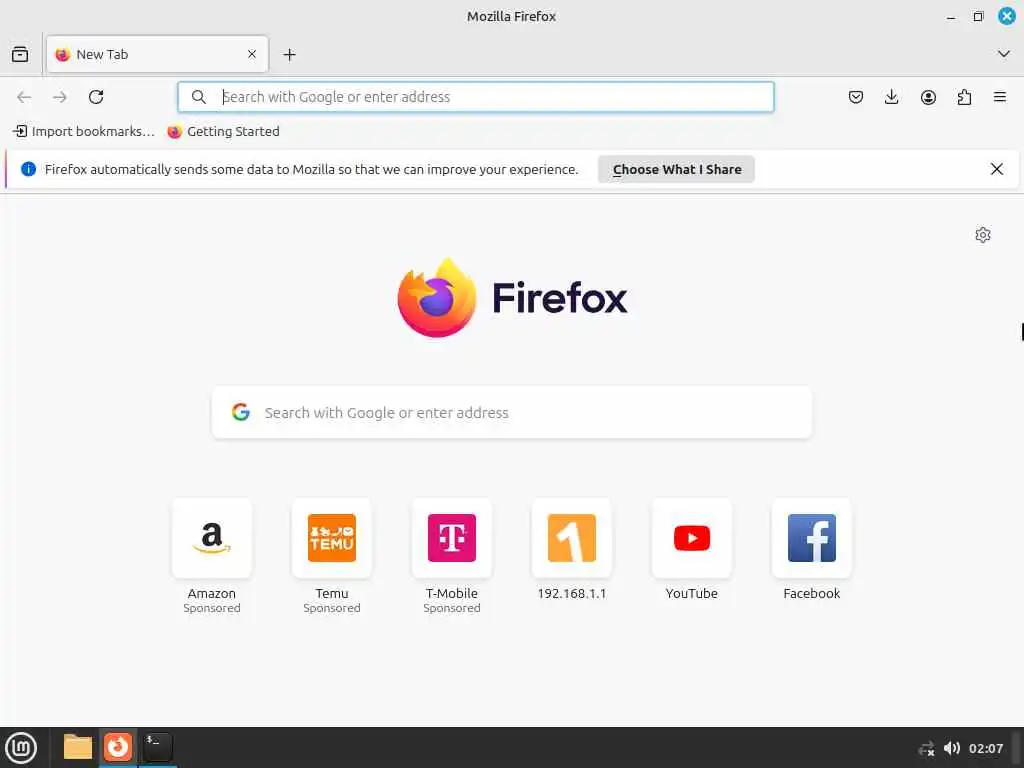Screen dimensions: 1024x768
Task: Open the Downloads panel
Action: pos(891,97)
